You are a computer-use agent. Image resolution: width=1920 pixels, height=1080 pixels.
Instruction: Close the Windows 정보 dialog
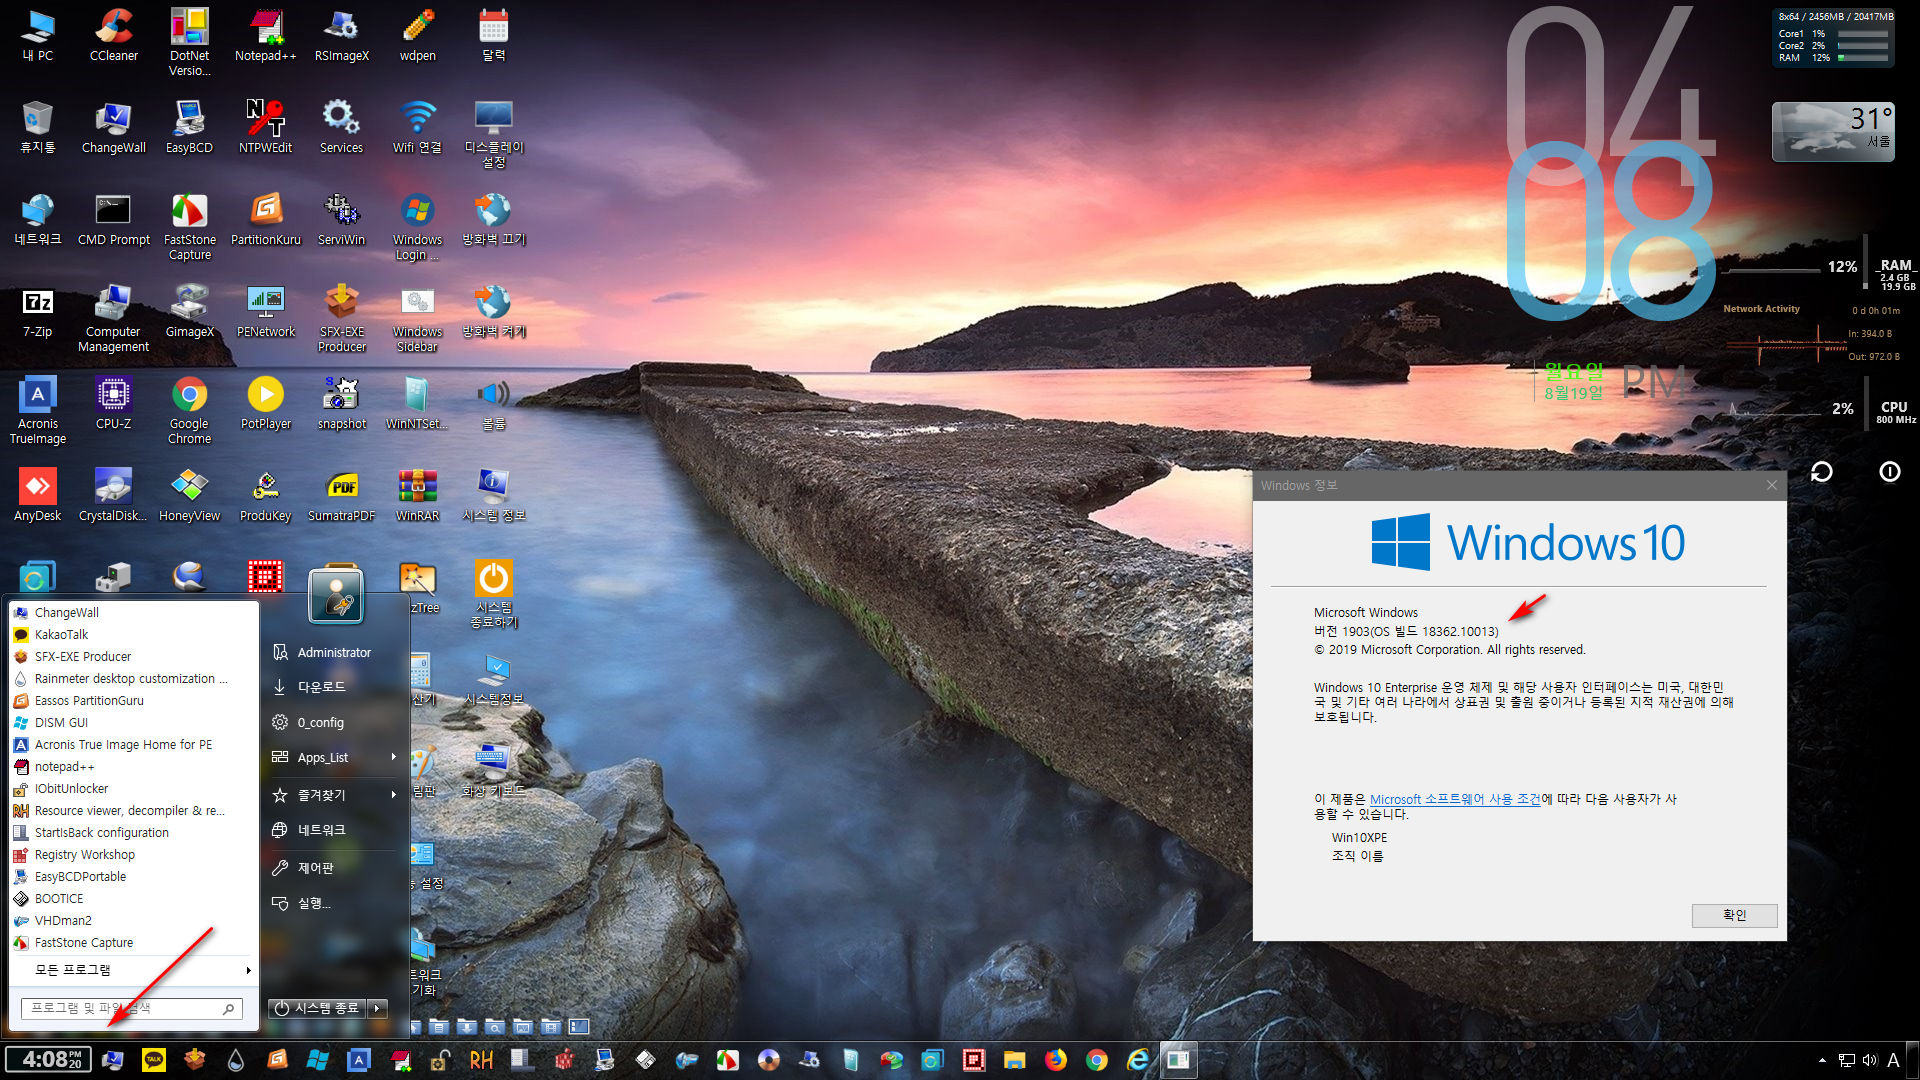[1772, 485]
